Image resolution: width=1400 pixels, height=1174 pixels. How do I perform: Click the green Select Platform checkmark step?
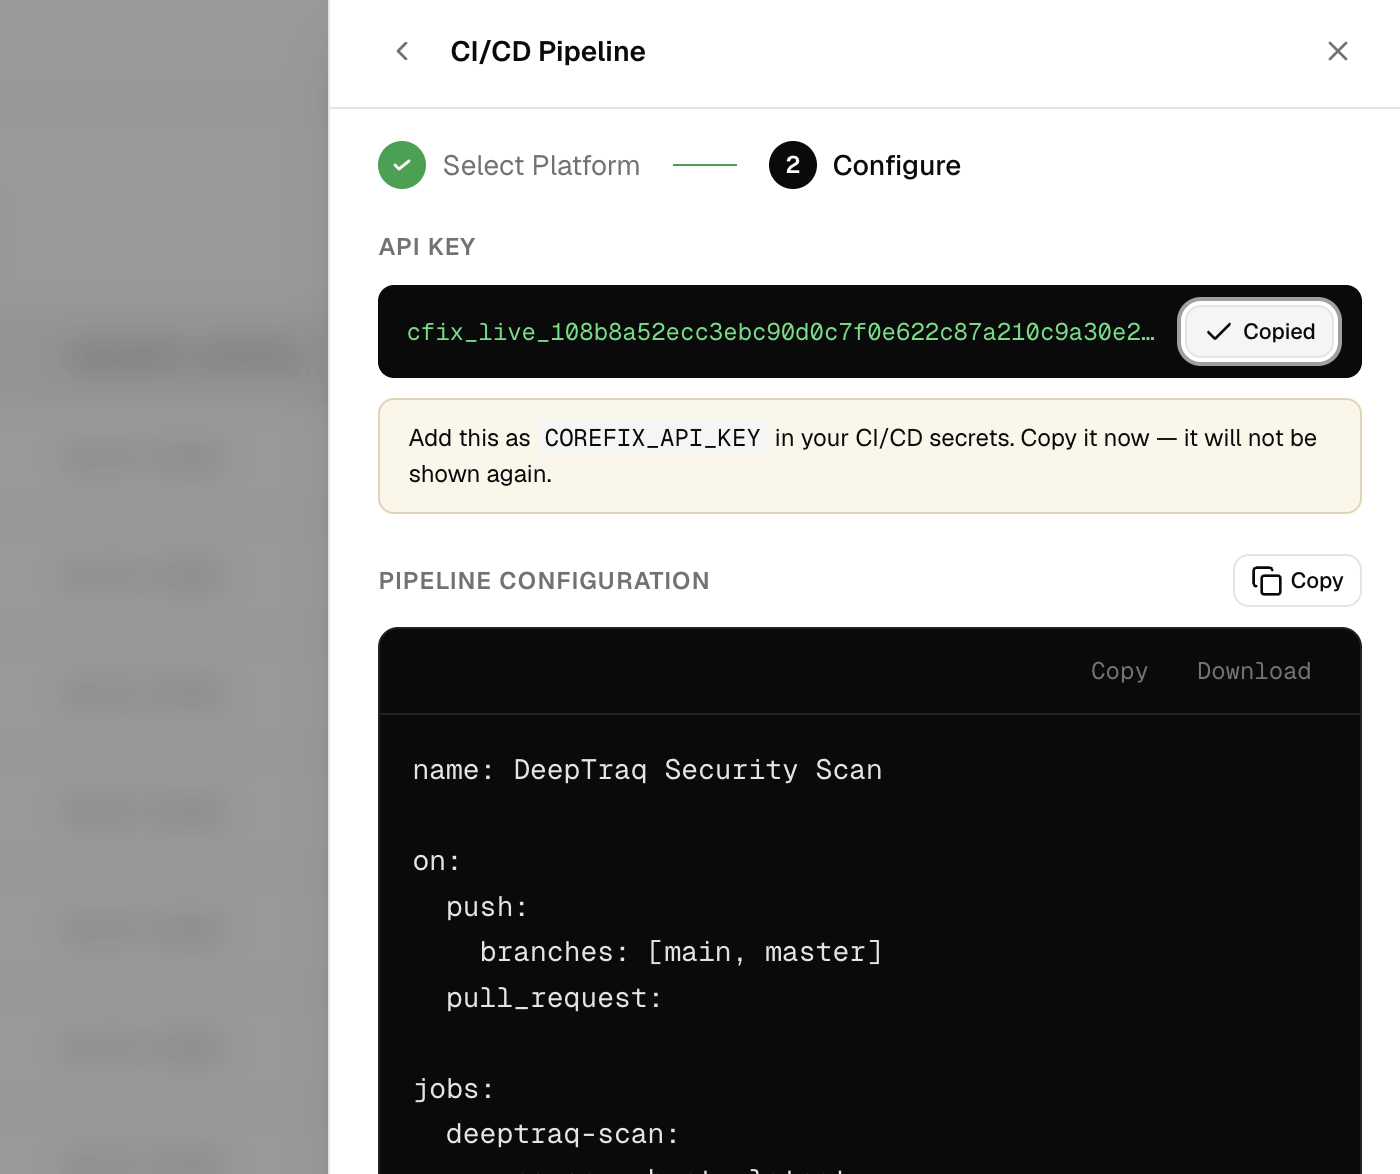tap(402, 165)
